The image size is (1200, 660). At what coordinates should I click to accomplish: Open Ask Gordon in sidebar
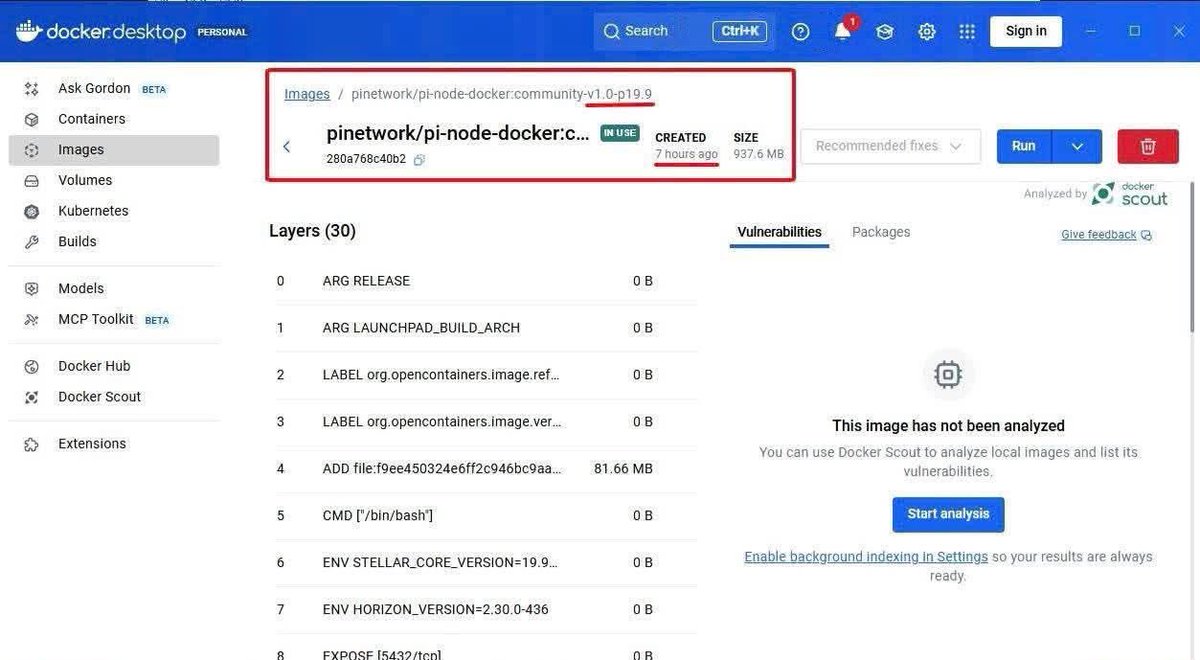tap(114, 89)
